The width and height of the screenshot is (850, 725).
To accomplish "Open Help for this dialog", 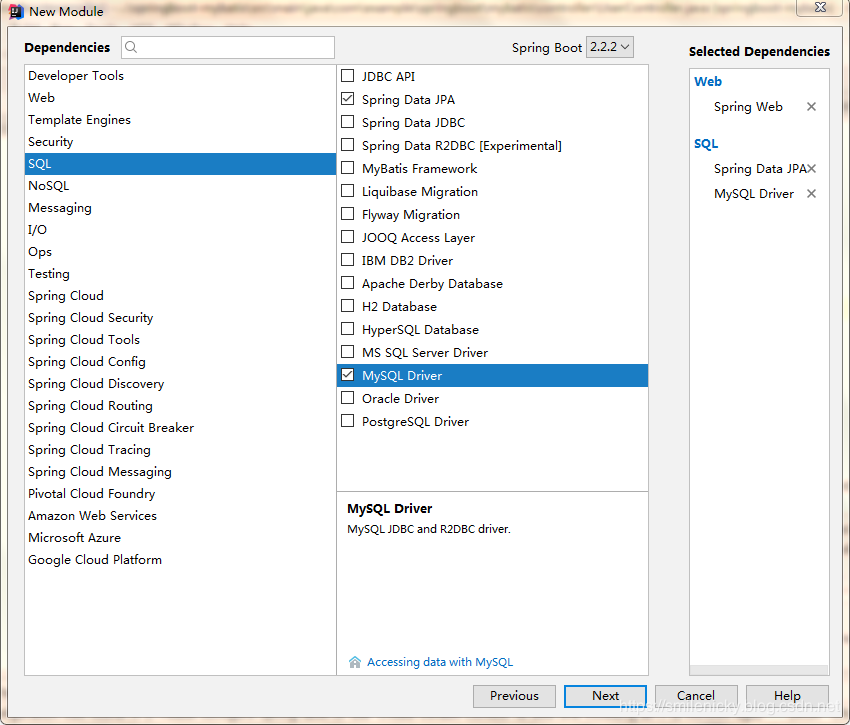I will click(787, 696).
